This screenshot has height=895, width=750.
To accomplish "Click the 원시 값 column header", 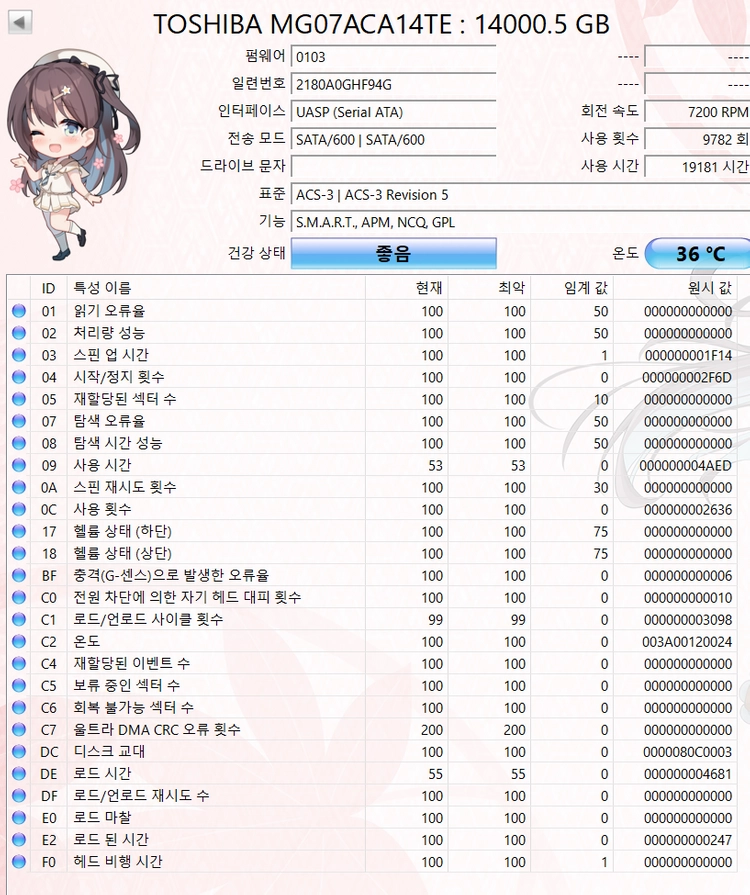I will (x=675, y=288).
